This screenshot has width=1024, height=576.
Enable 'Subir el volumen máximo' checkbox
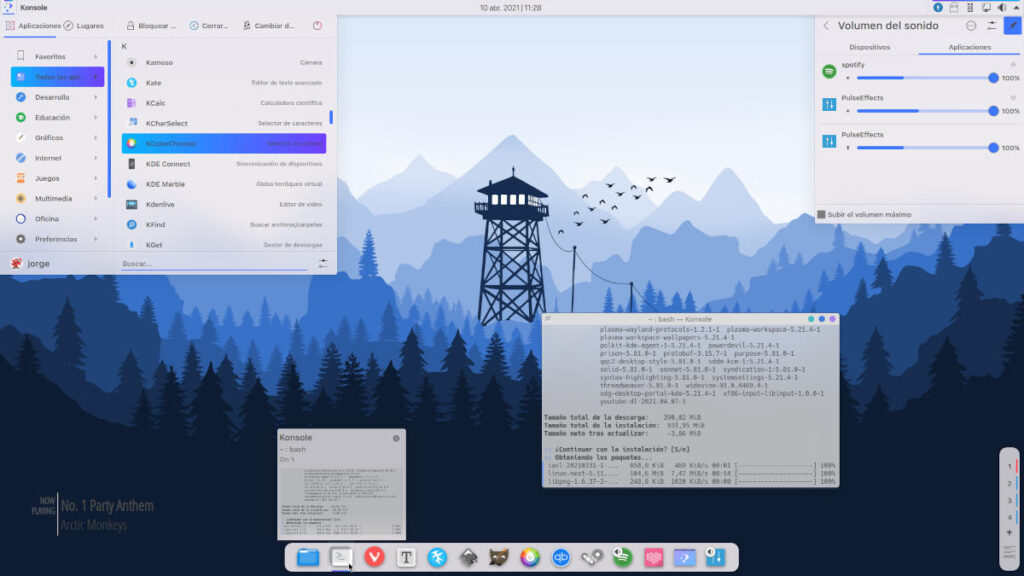point(821,214)
